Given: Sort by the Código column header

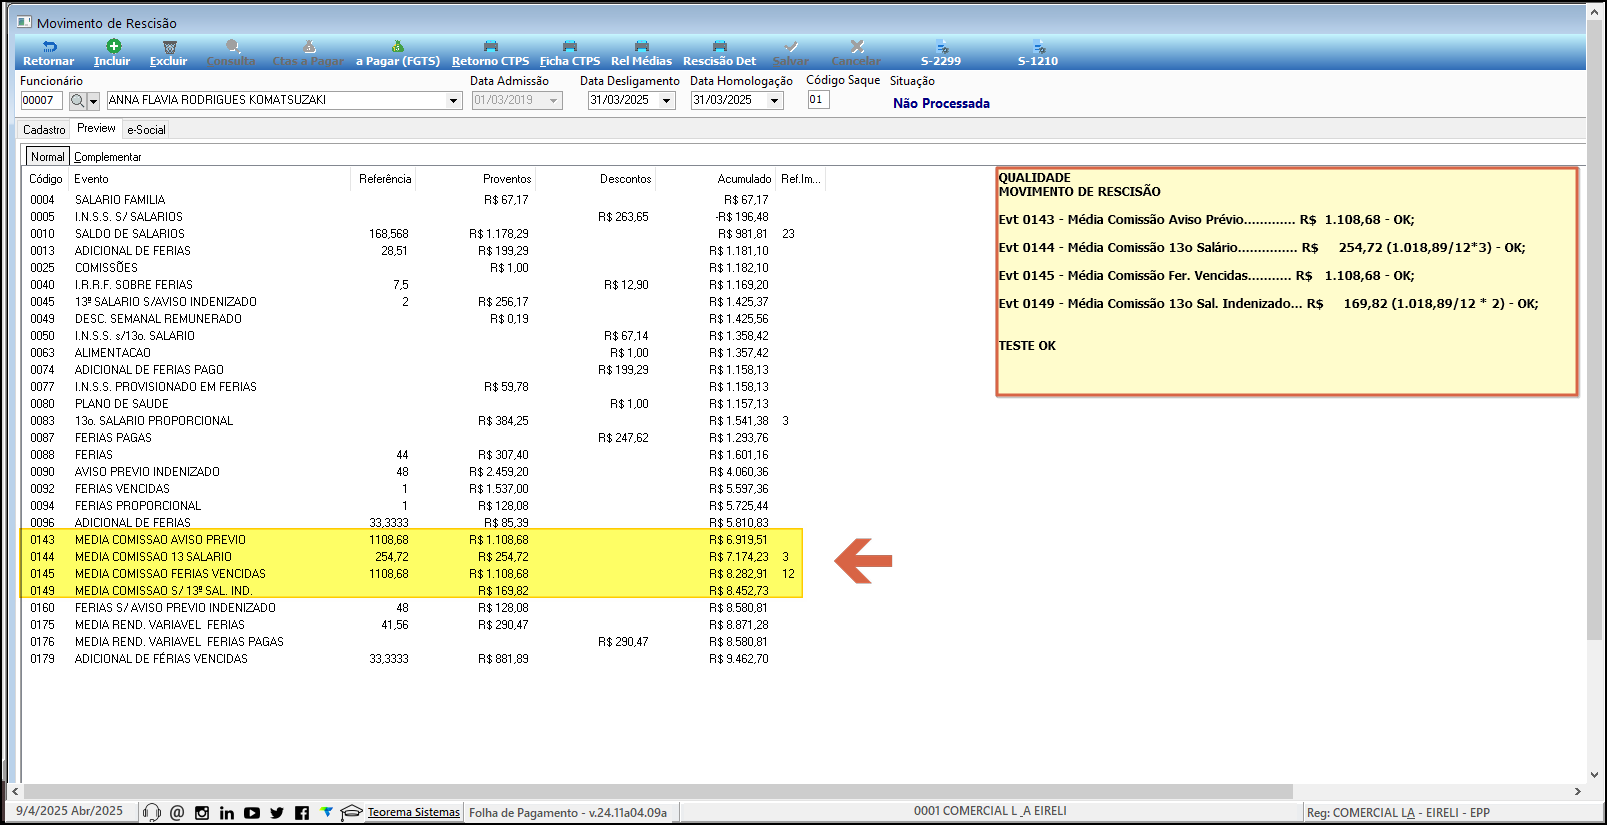Looking at the screenshot, I should pos(46,179).
